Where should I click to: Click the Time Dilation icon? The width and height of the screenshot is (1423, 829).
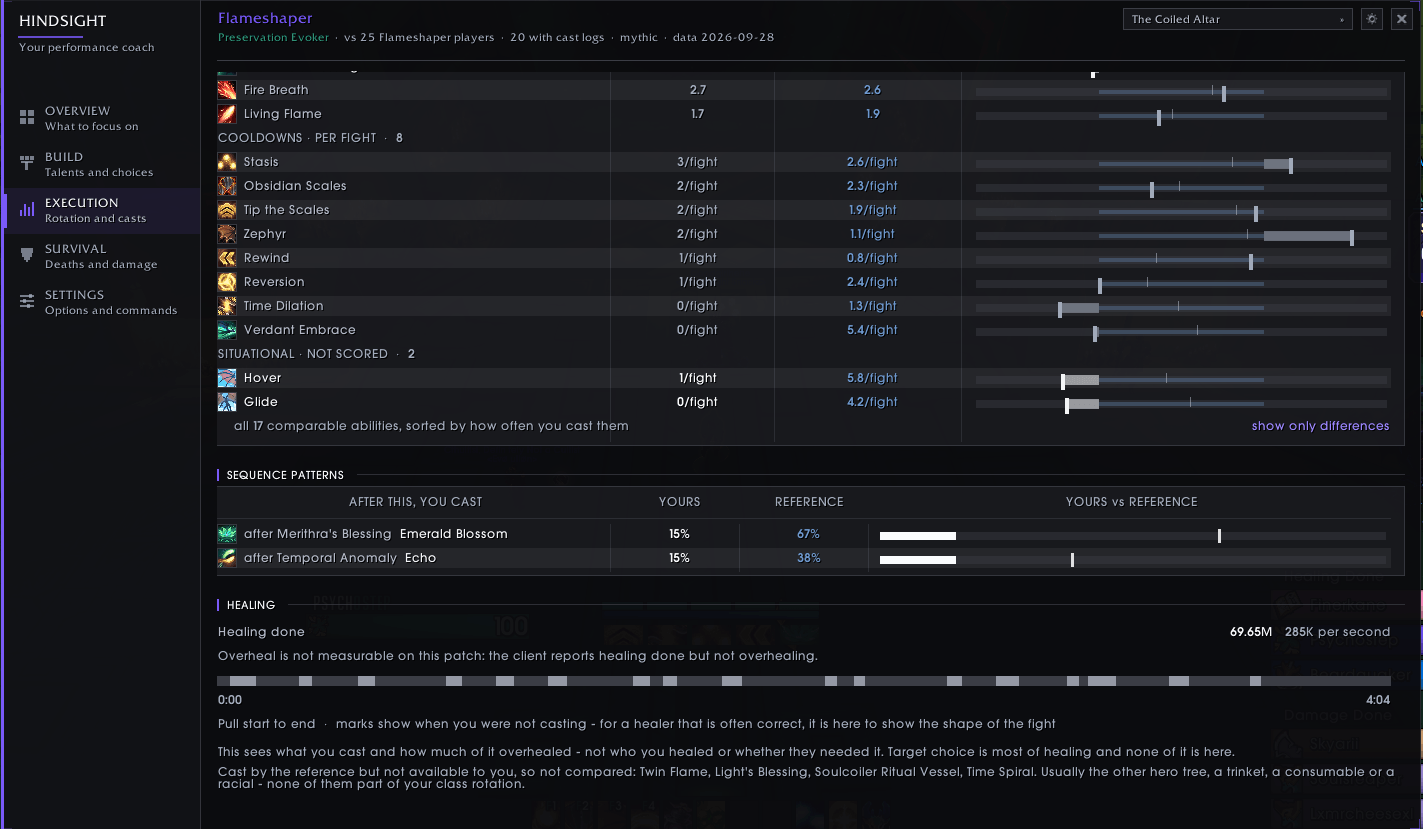tap(227, 306)
